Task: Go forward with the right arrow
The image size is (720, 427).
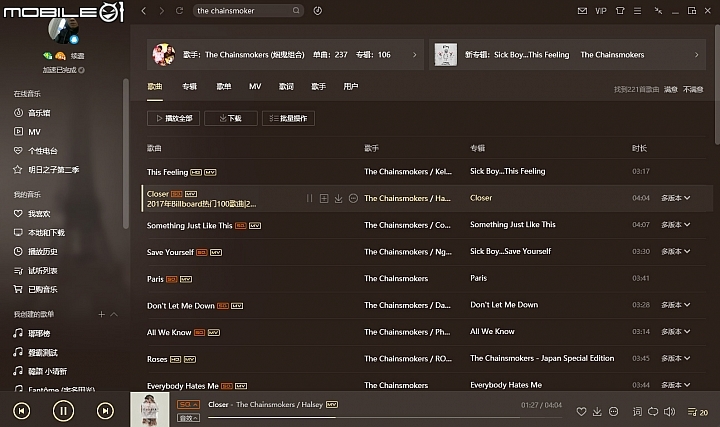Action: point(162,11)
